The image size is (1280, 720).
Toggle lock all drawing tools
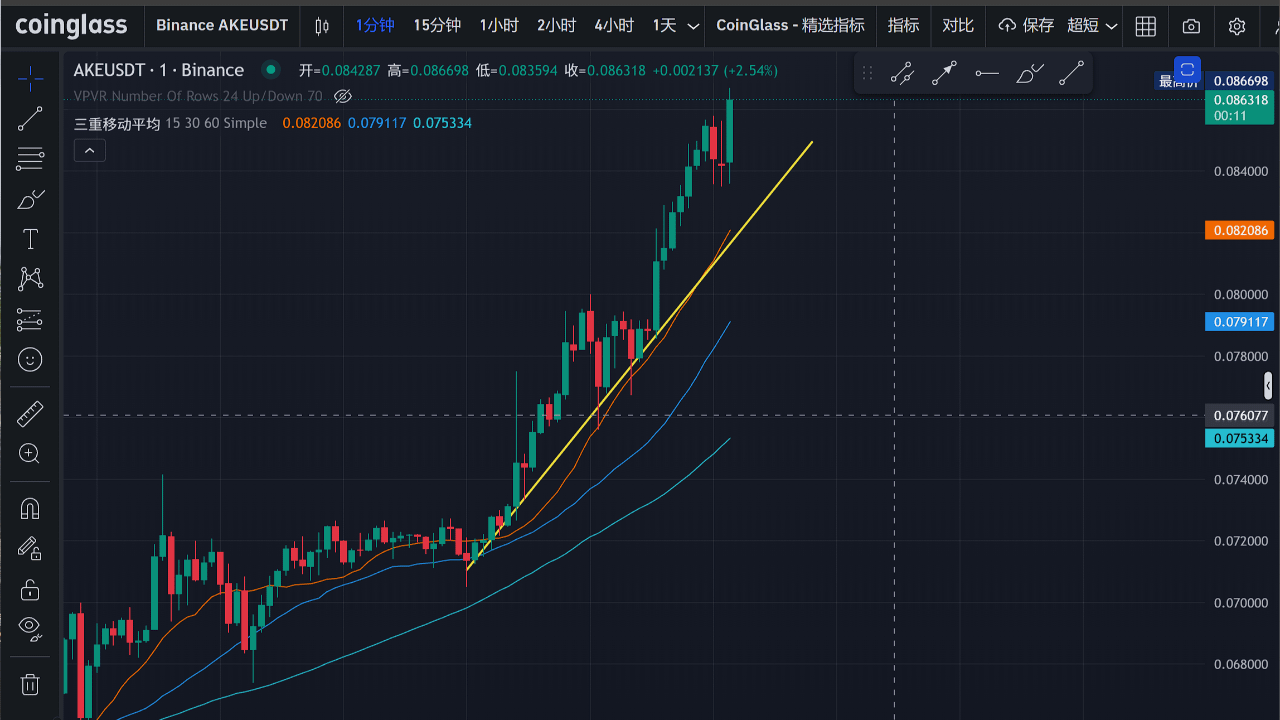click(30, 589)
